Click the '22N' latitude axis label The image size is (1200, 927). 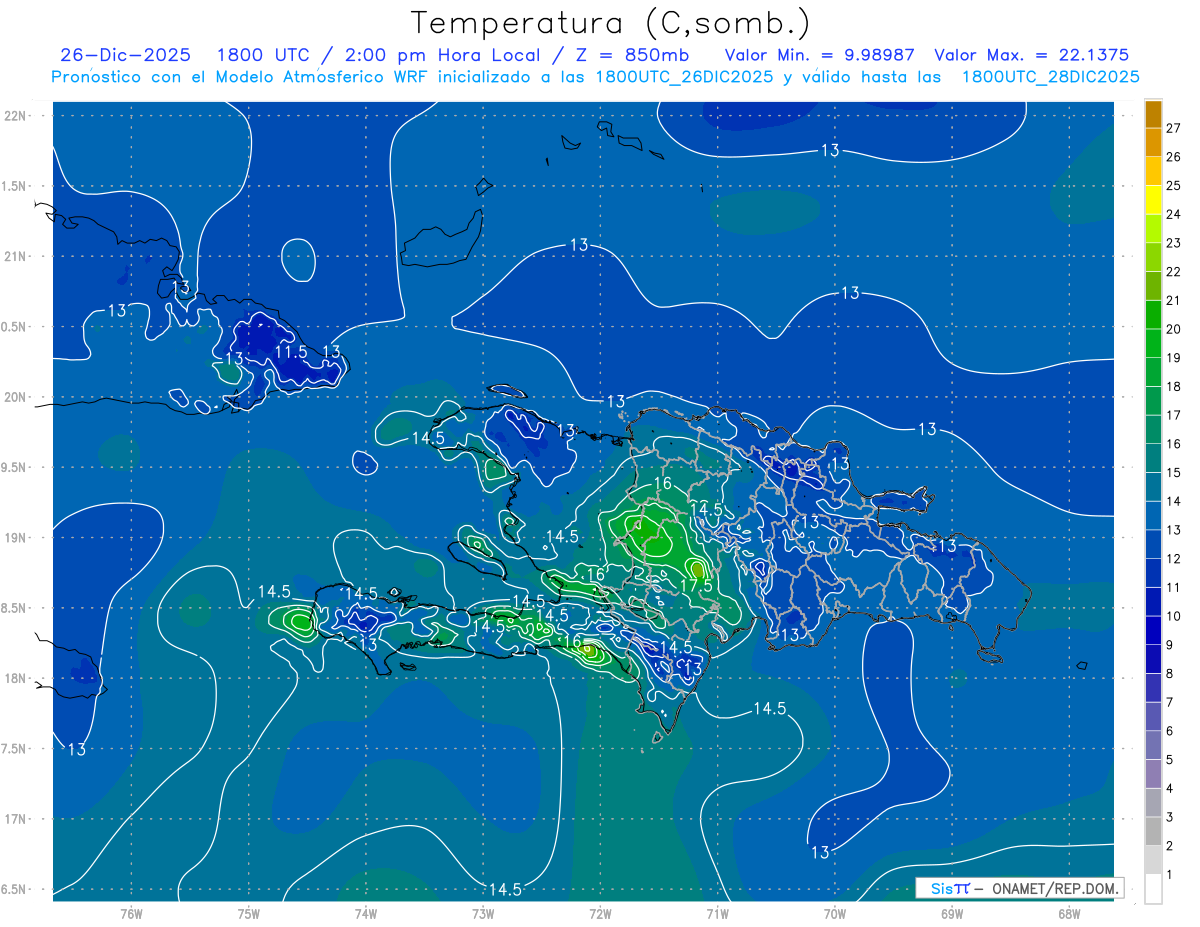[x=17, y=116]
